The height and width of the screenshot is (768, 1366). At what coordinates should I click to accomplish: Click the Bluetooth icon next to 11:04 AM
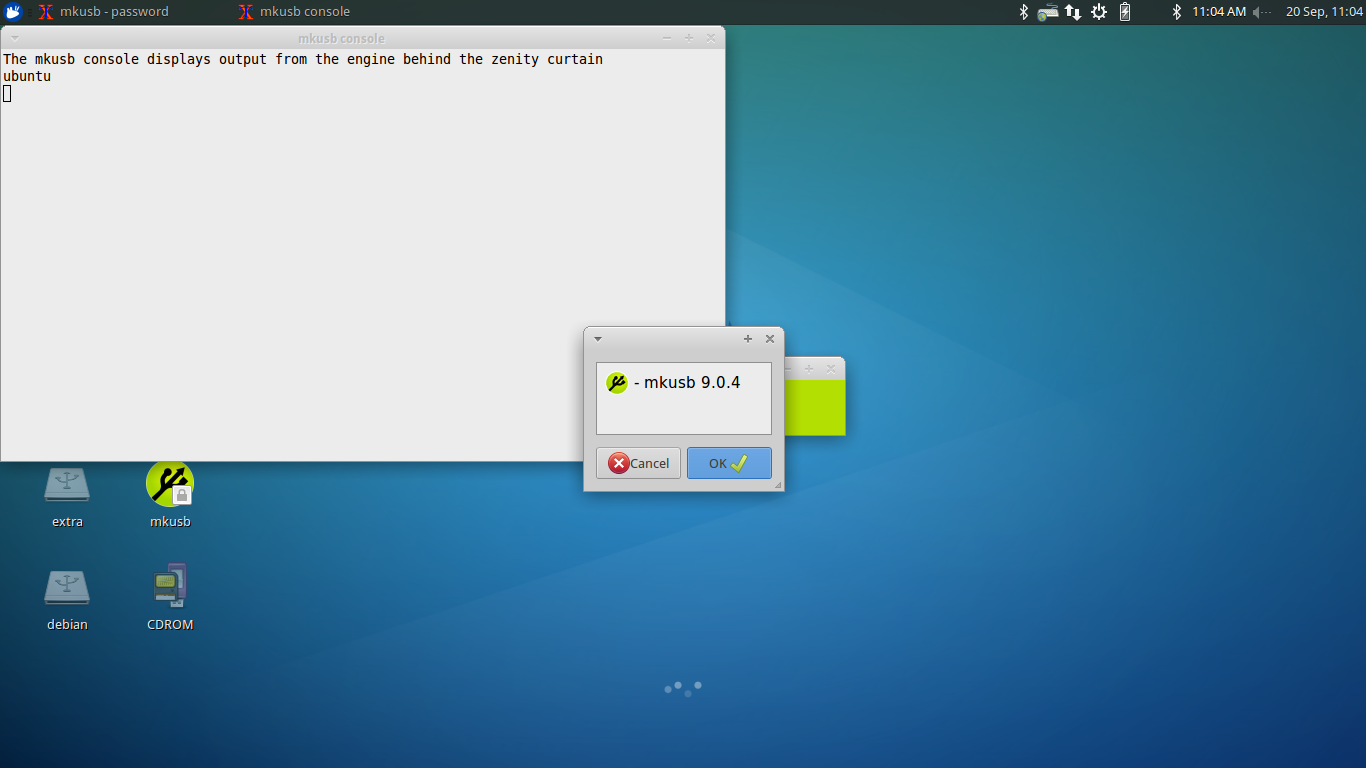[x=1177, y=12]
